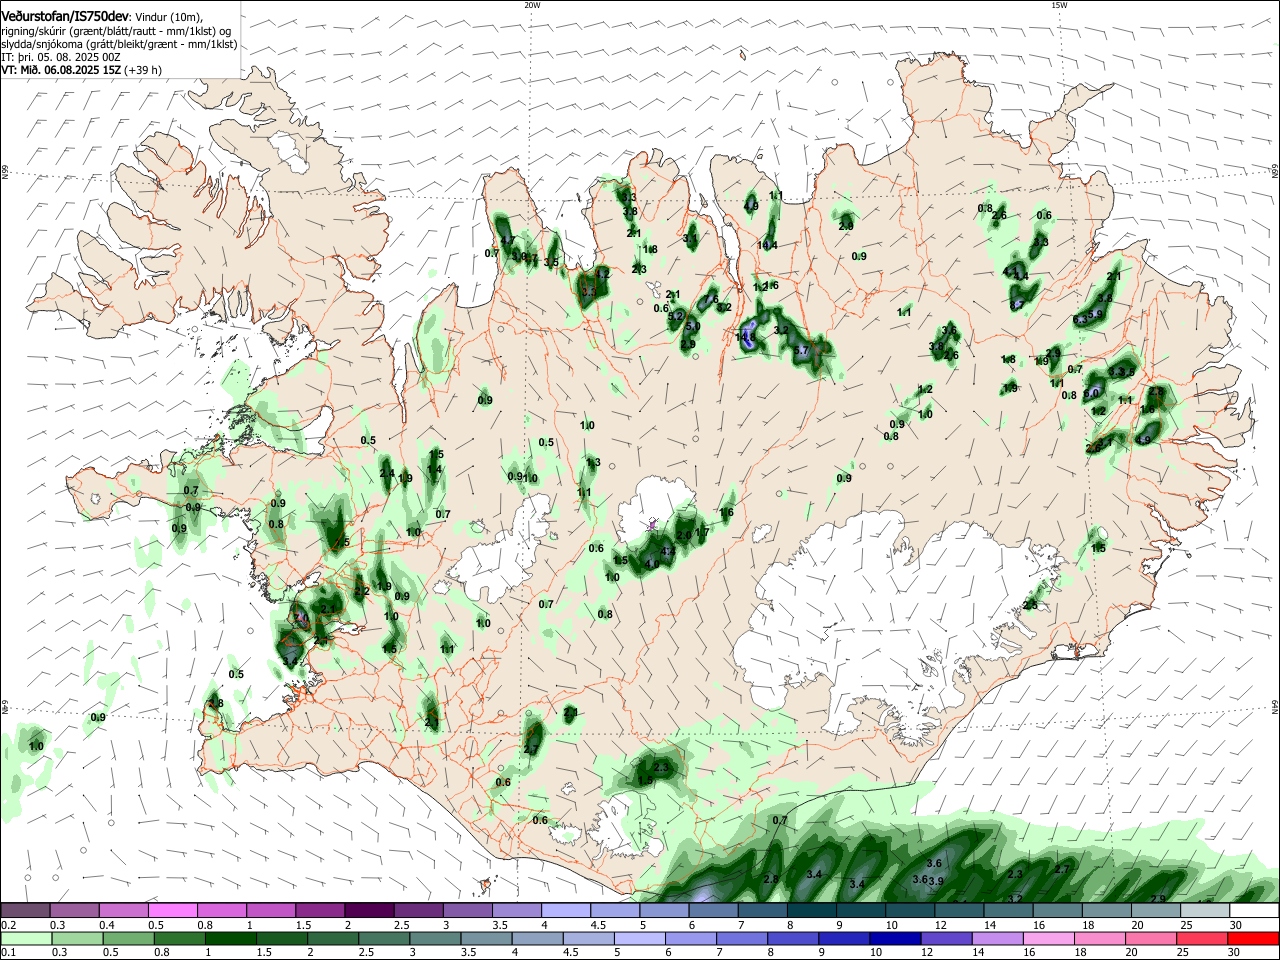This screenshot has width=1280, height=960.
Task: Click the medium blue bottom-row swatch starting at 8
Action: [794, 938]
